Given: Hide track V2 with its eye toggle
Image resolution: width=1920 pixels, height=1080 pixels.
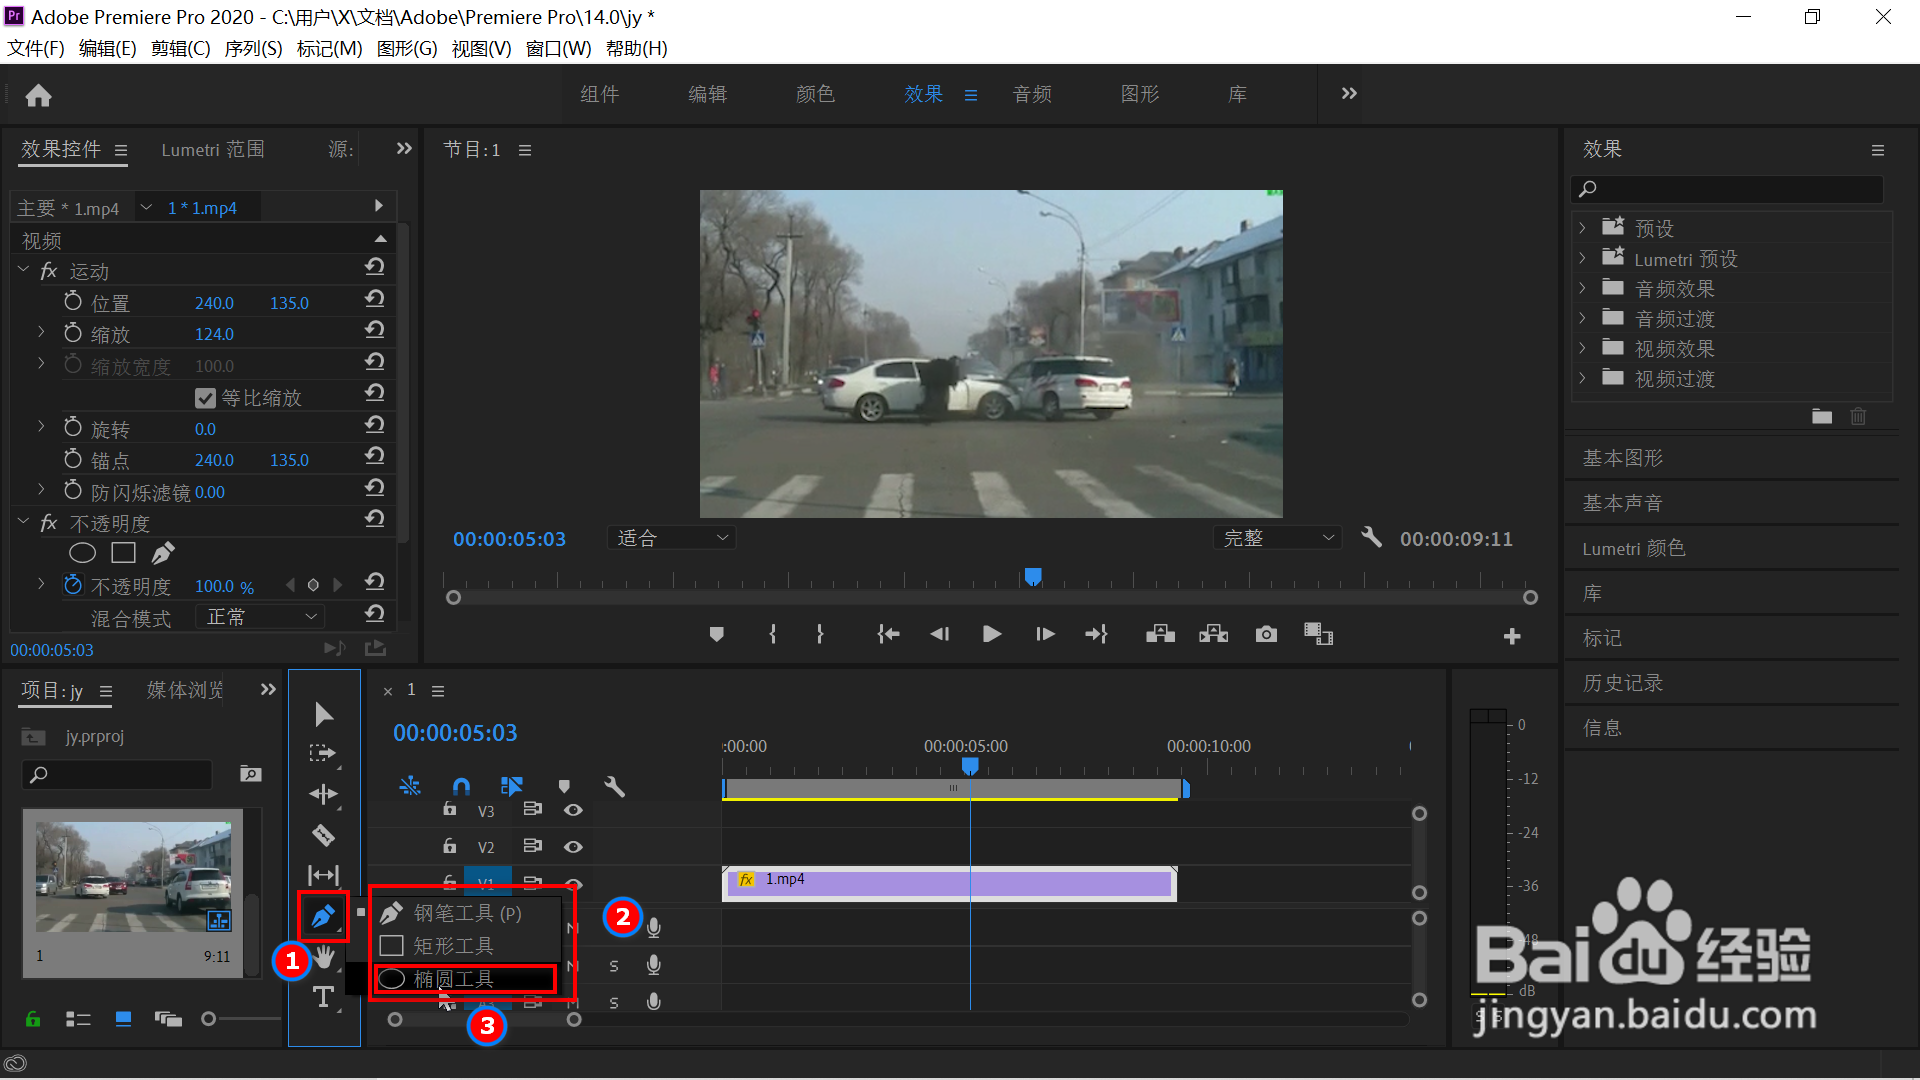Looking at the screenshot, I should click(573, 846).
